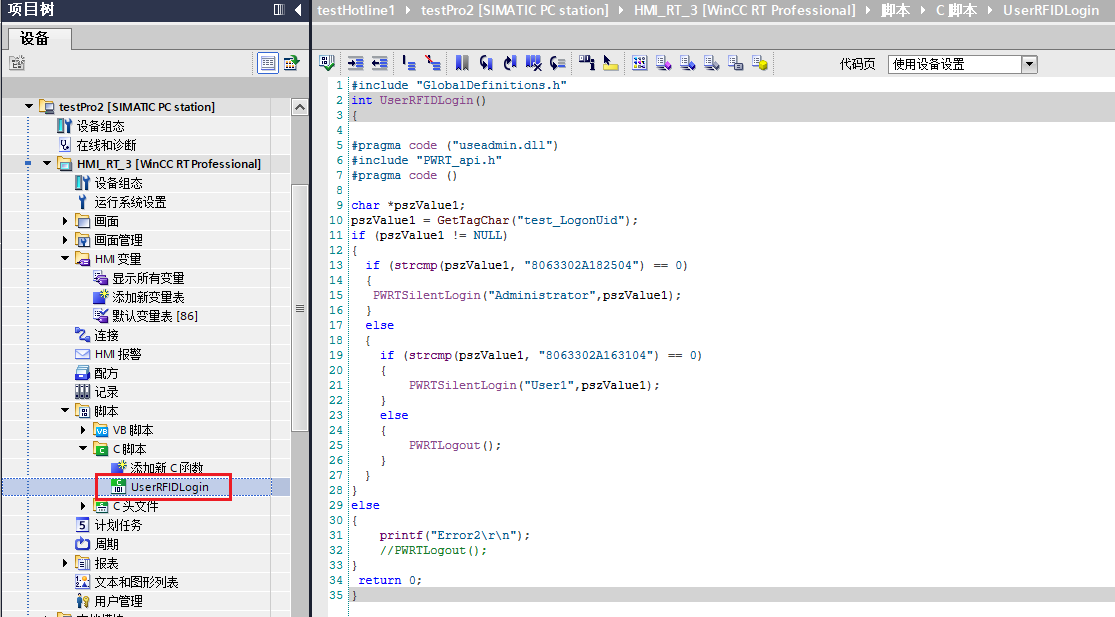The height and width of the screenshot is (617, 1115).
Task: Open the 代码页 dropdown list
Action: (x=1029, y=64)
